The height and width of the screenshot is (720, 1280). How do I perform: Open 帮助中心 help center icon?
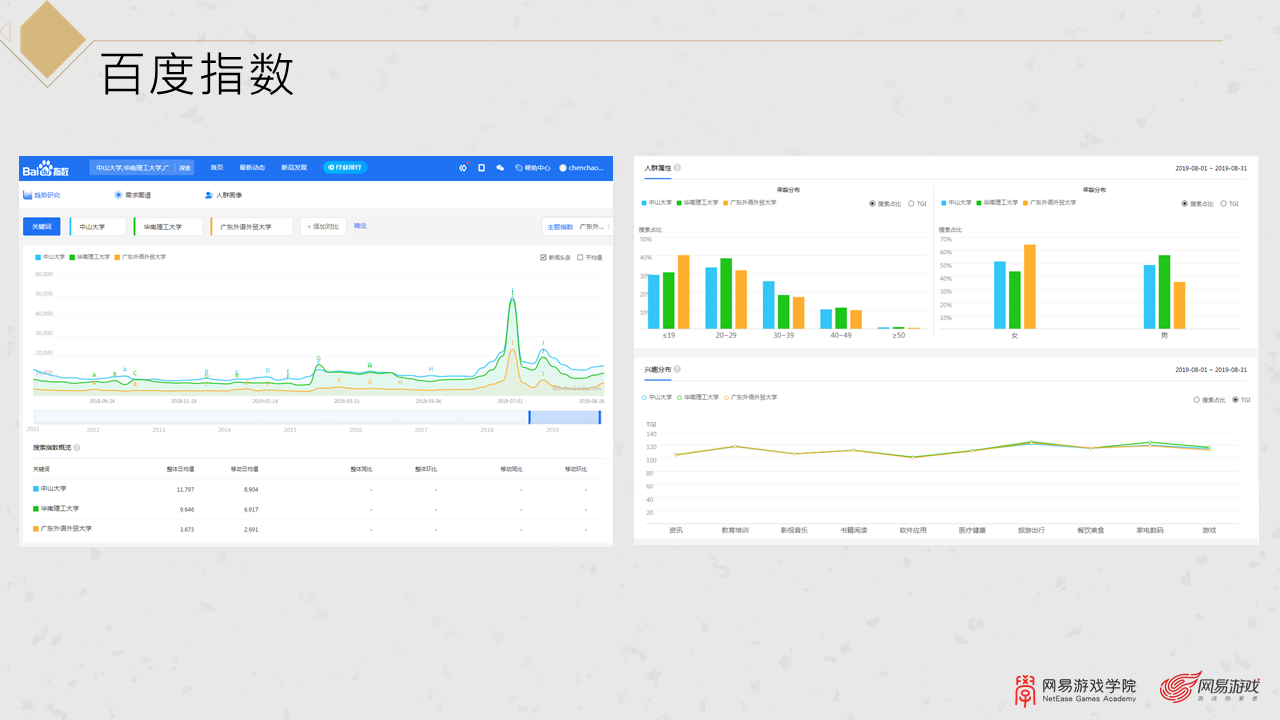(x=518, y=168)
